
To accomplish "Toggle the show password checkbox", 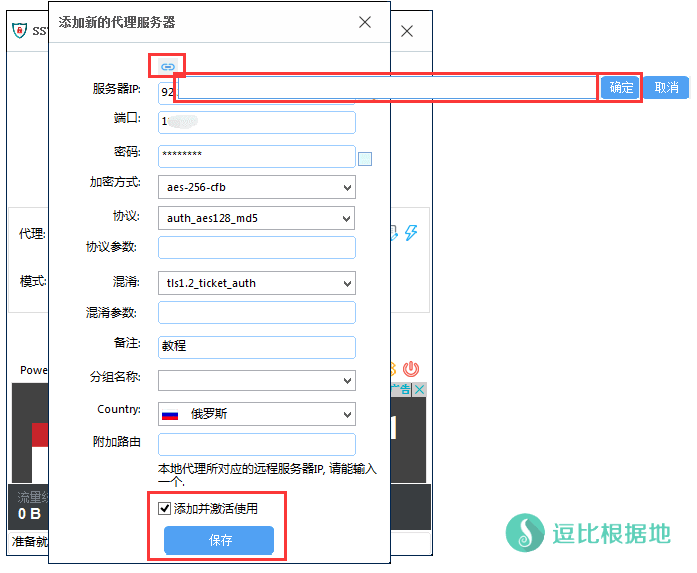I will pos(365,158).
